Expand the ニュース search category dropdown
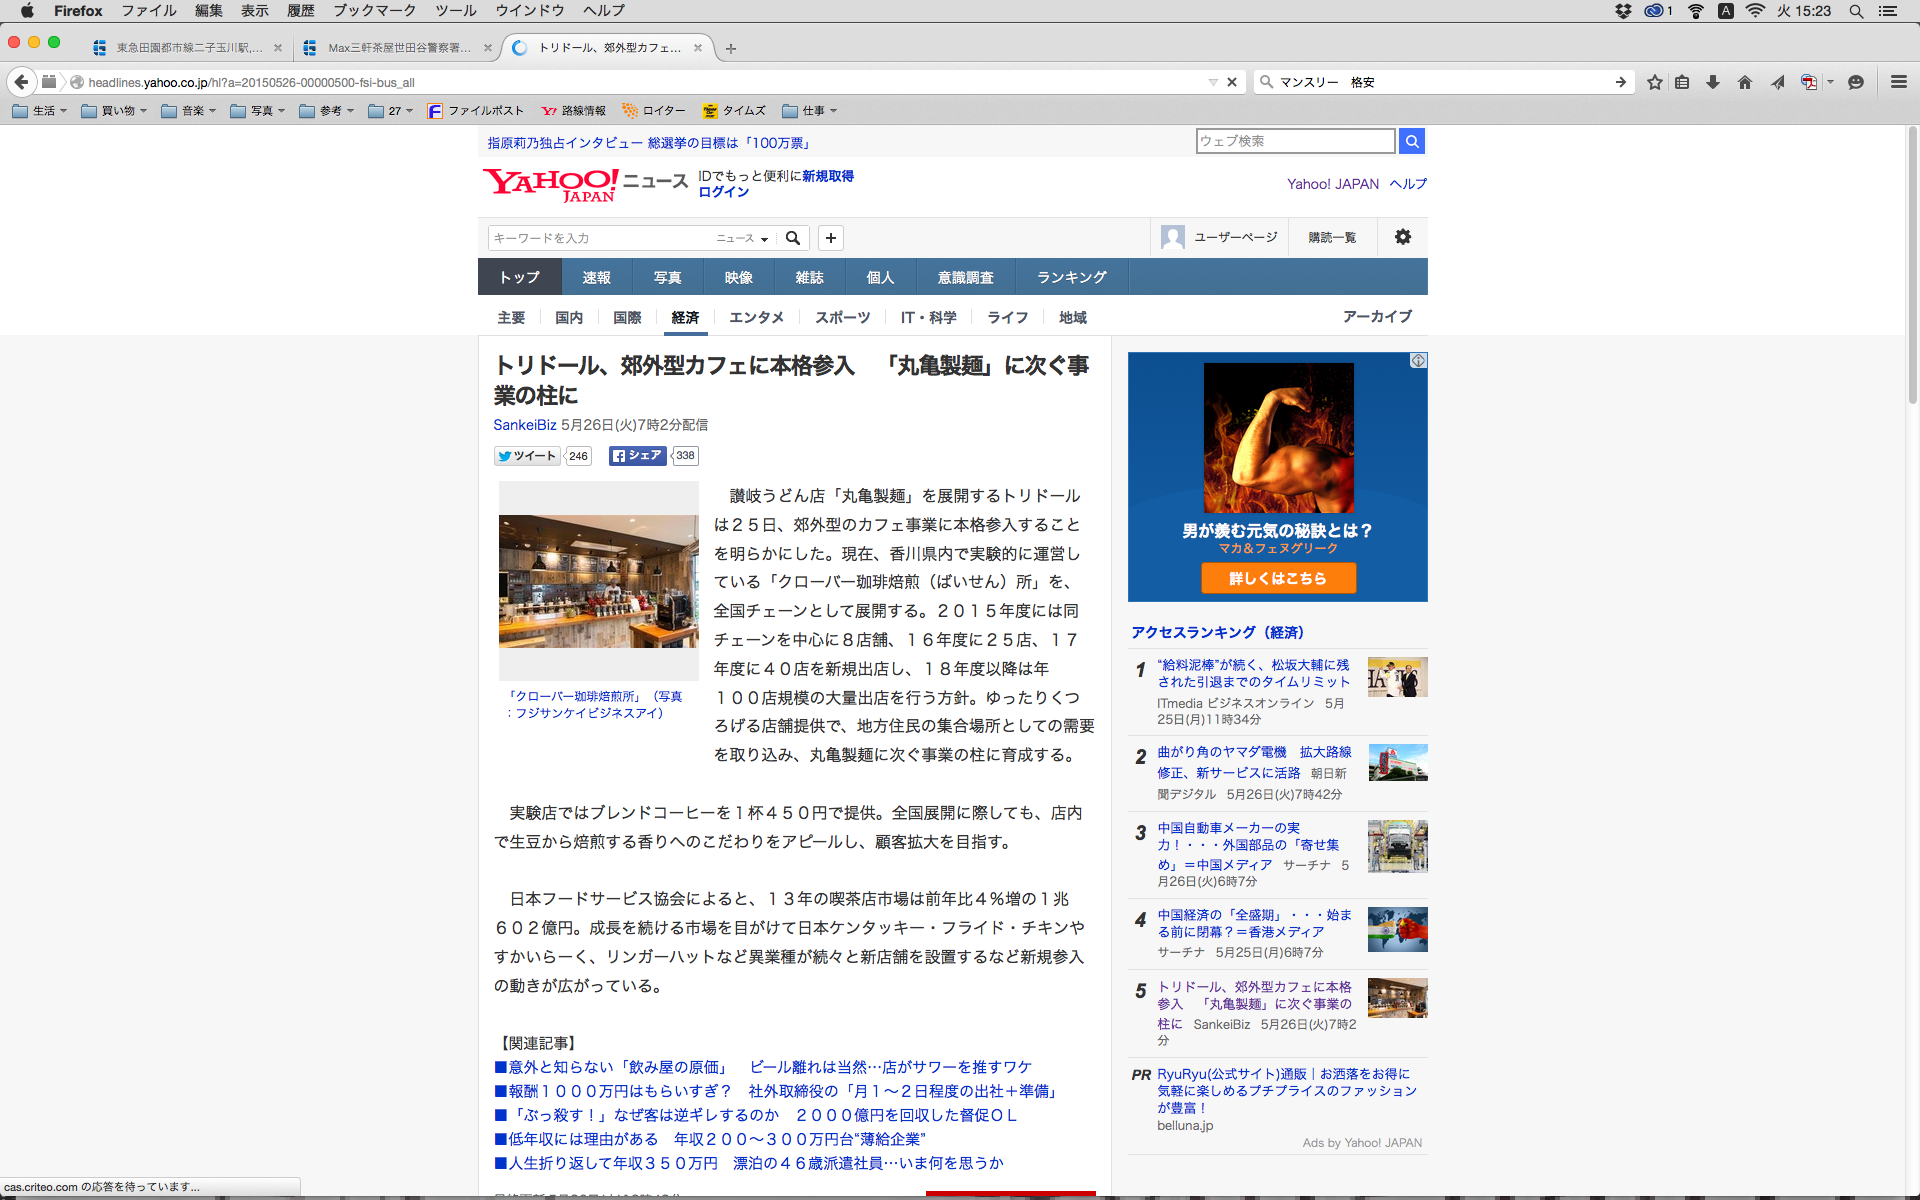1920x1200 pixels. click(x=742, y=238)
